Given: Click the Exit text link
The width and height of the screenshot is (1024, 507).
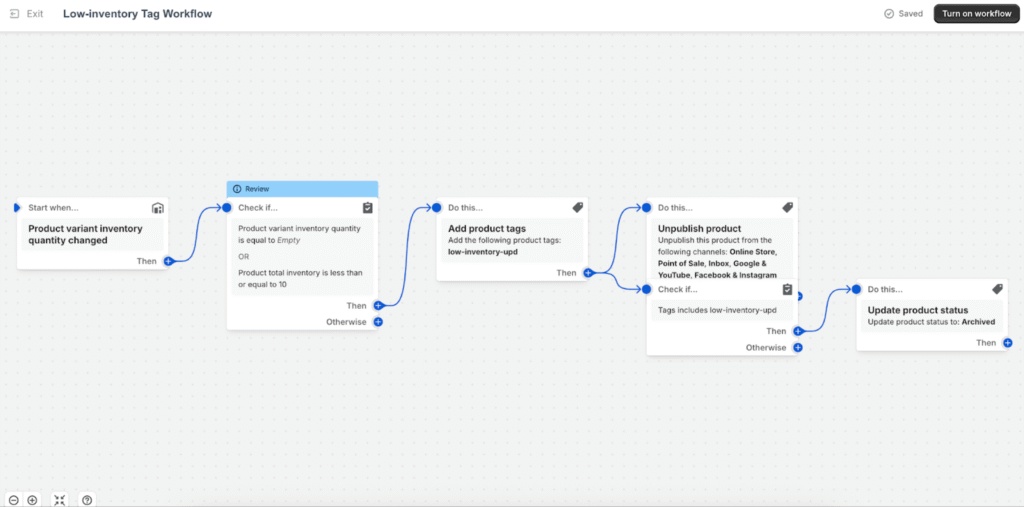Looking at the screenshot, I should [35, 14].
